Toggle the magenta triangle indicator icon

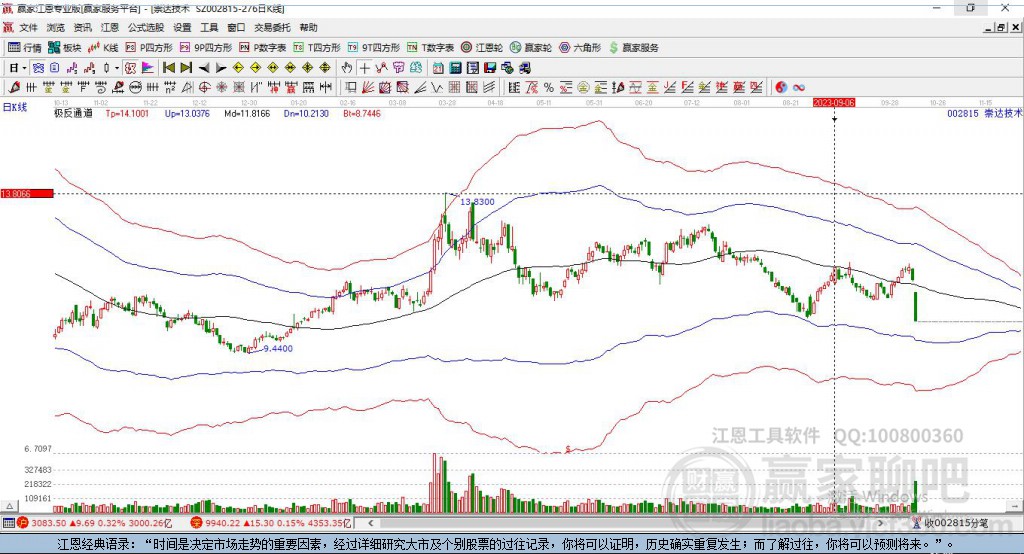point(148,68)
